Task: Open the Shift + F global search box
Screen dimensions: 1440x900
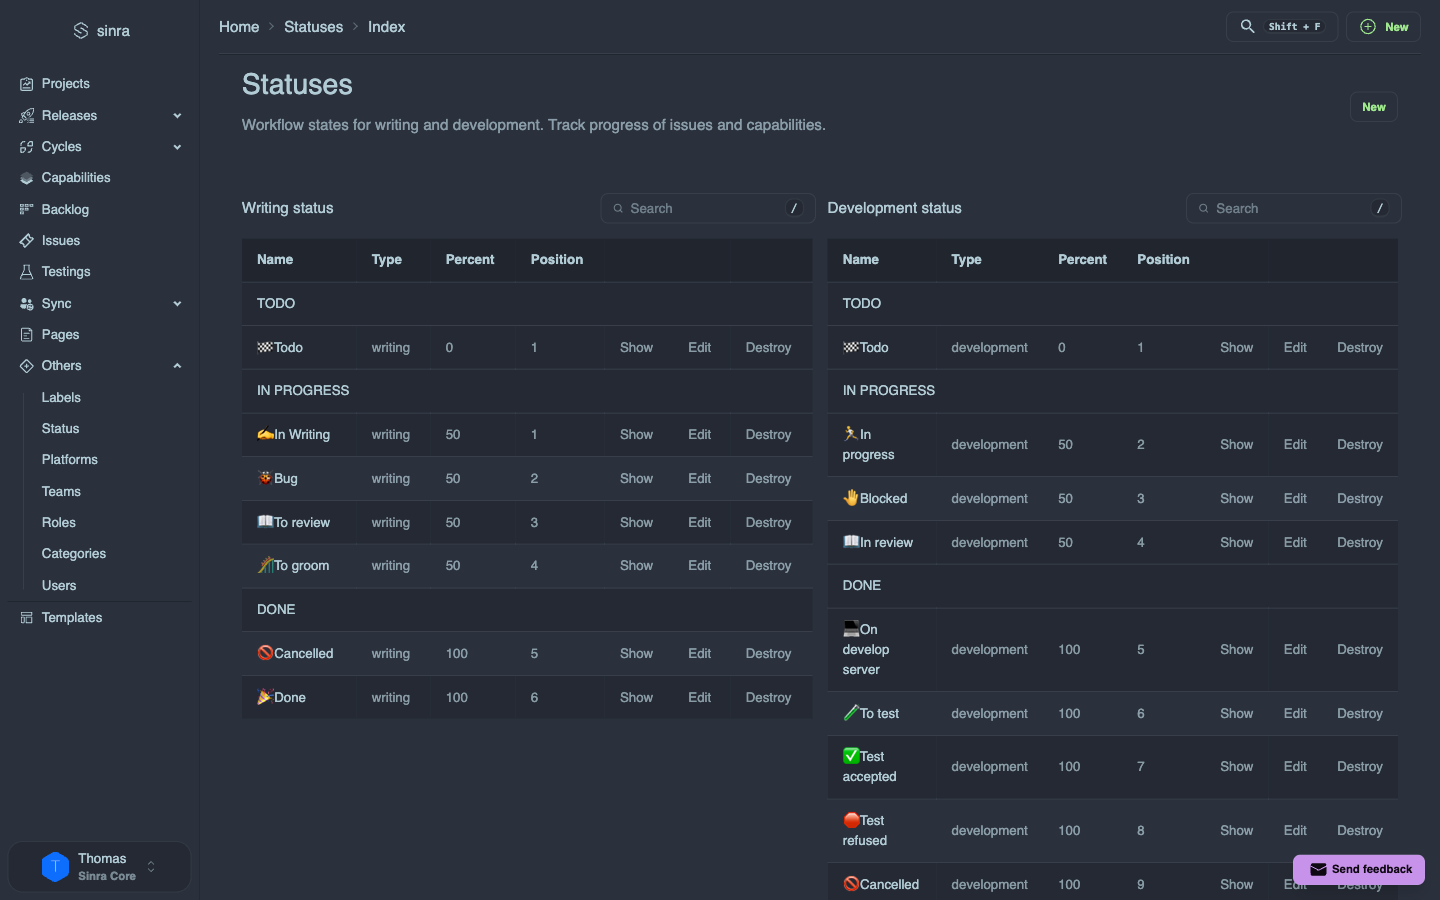Action: (1282, 27)
